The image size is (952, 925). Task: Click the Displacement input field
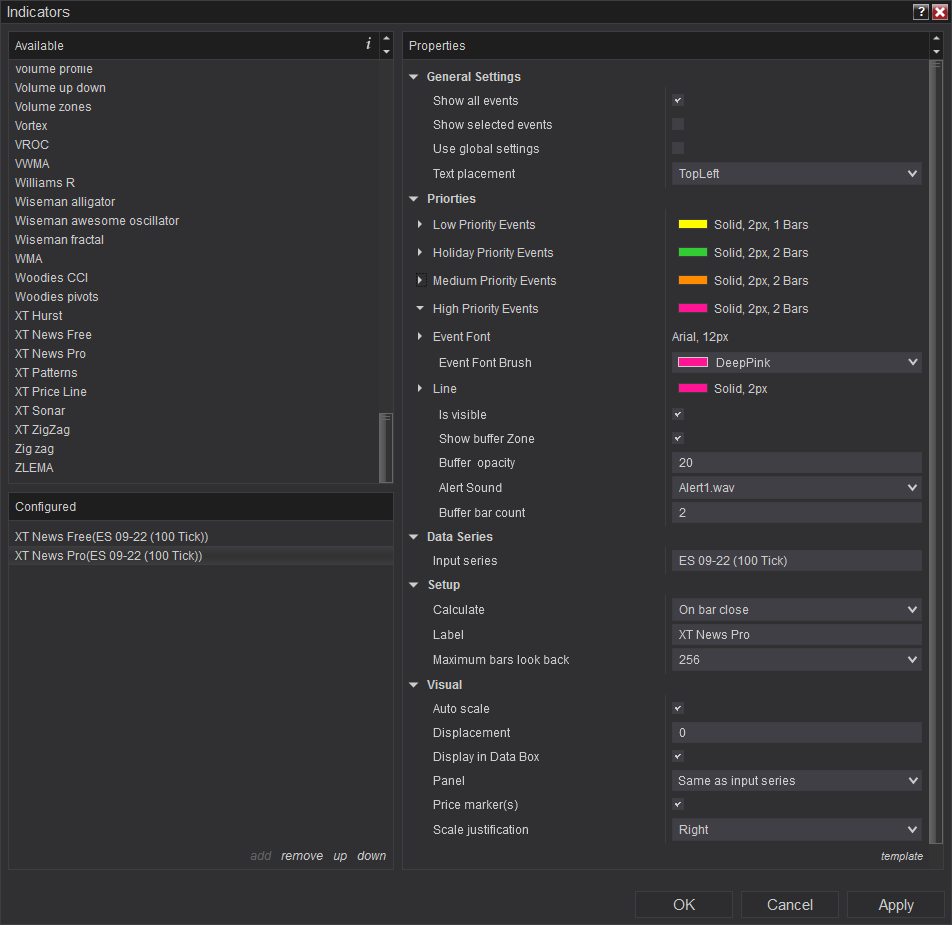[797, 733]
